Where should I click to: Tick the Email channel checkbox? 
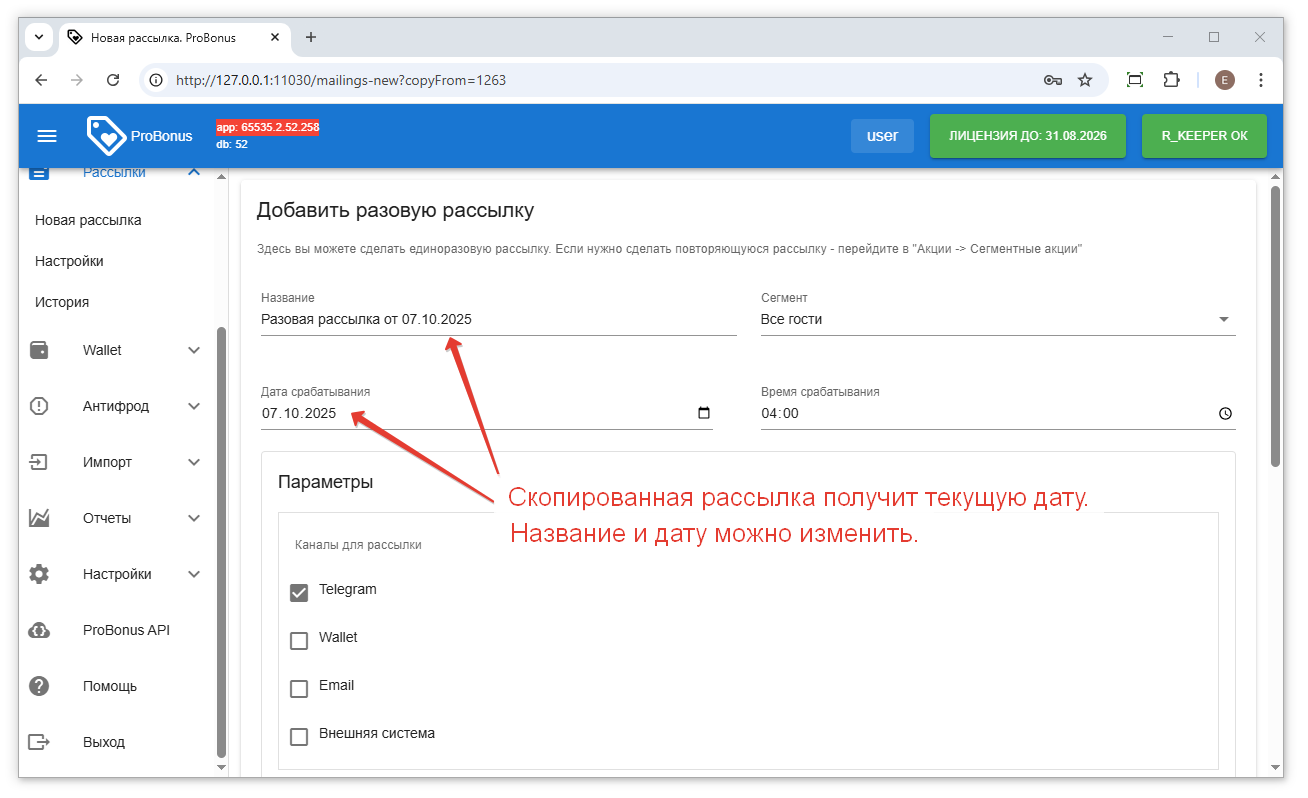pos(299,688)
